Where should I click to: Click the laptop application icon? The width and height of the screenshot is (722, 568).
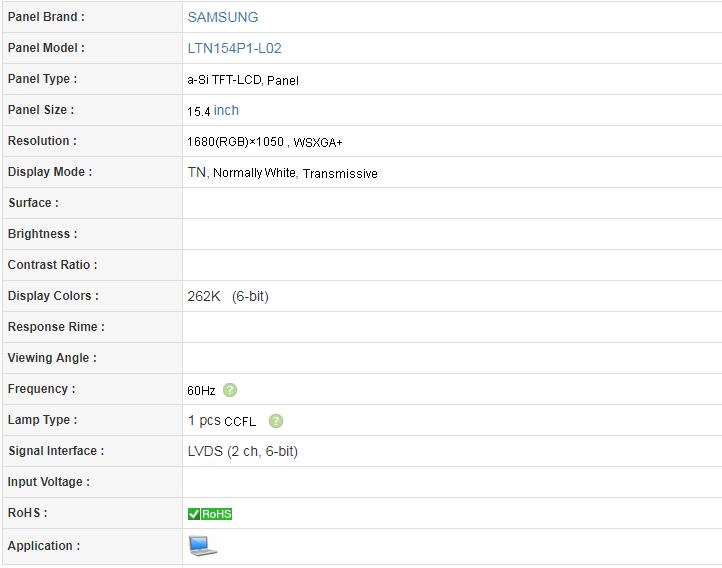pyautogui.click(x=202, y=546)
